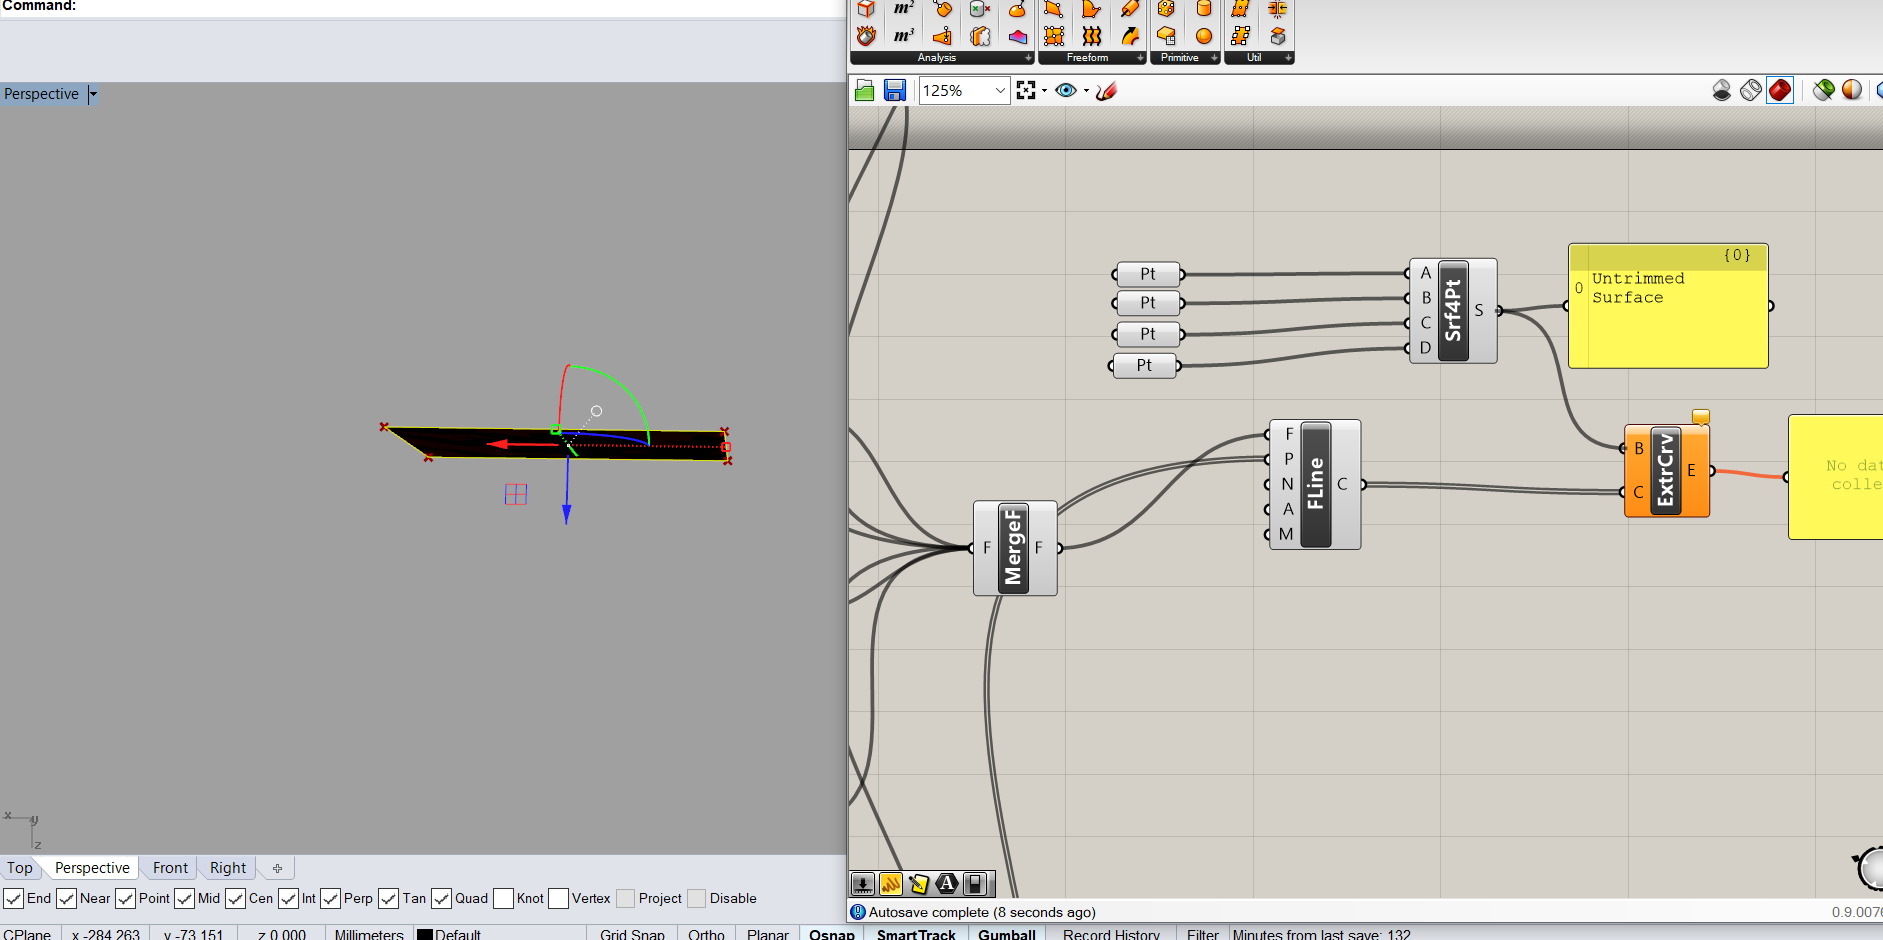Image resolution: width=1883 pixels, height=940 pixels.
Task: Click the grey preview-off cylinder icon
Action: tap(1722, 91)
